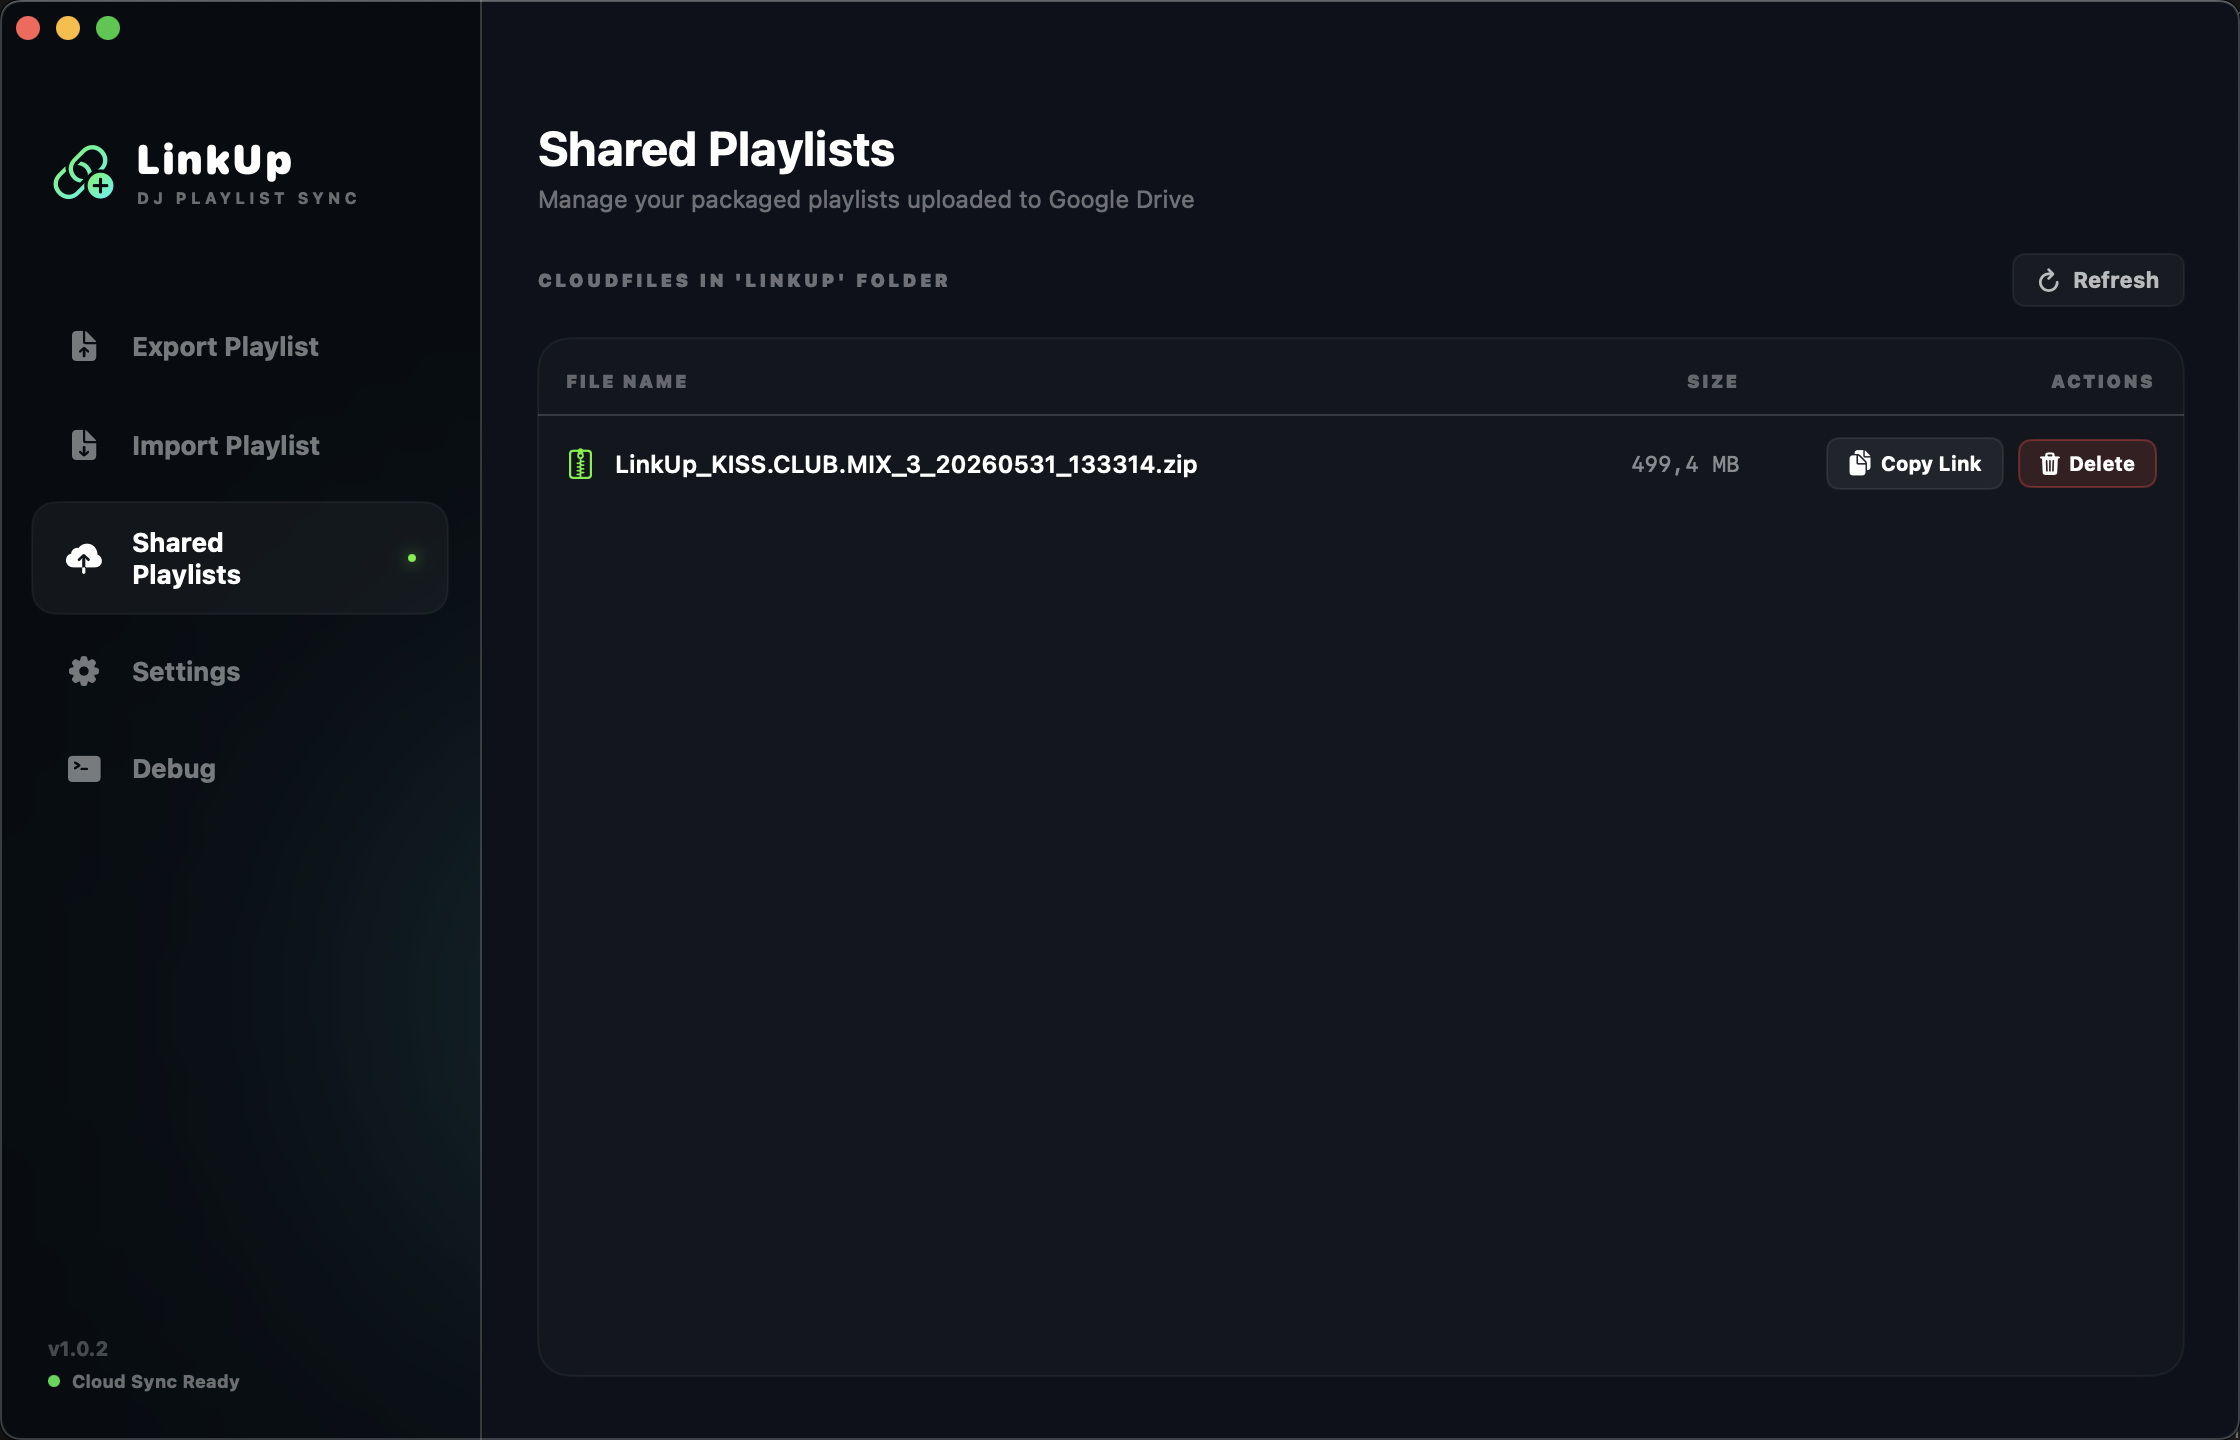This screenshot has width=2240, height=1440.
Task: Click the Import Playlist file icon
Action: [x=84, y=445]
